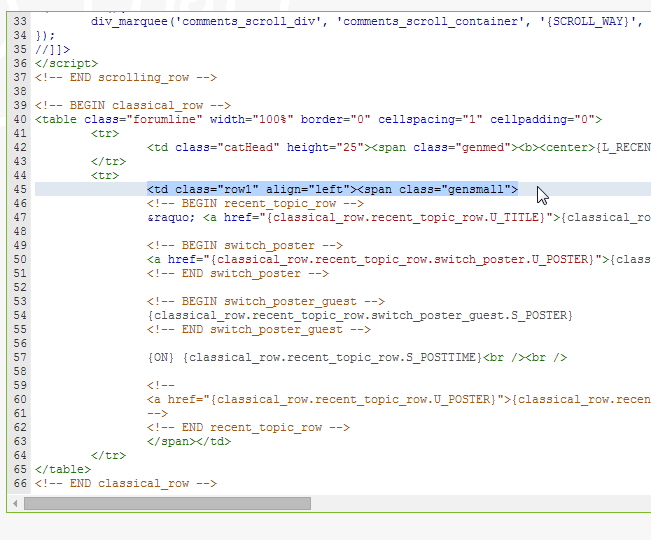The height and width of the screenshot is (540, 651).
Task: Click the td class="catHead" line
Action: click(399, 147)
